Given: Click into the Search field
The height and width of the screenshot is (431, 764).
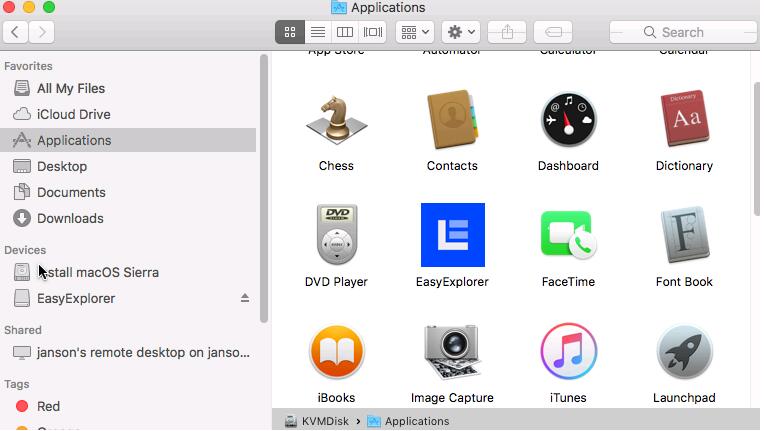Looking at the screenshot, I should 683,32.
